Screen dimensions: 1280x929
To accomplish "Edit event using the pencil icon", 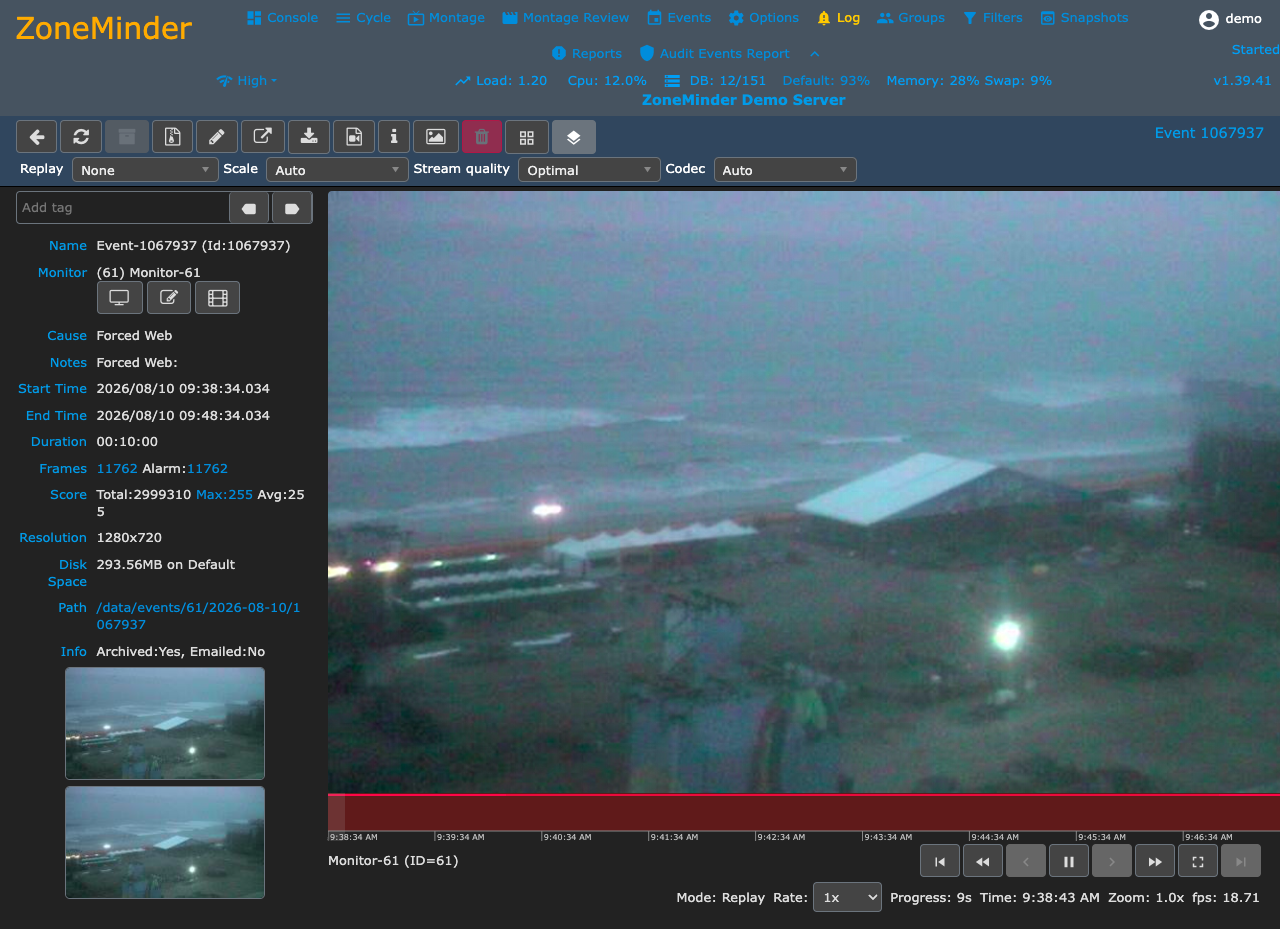I will tap(217, 137).
